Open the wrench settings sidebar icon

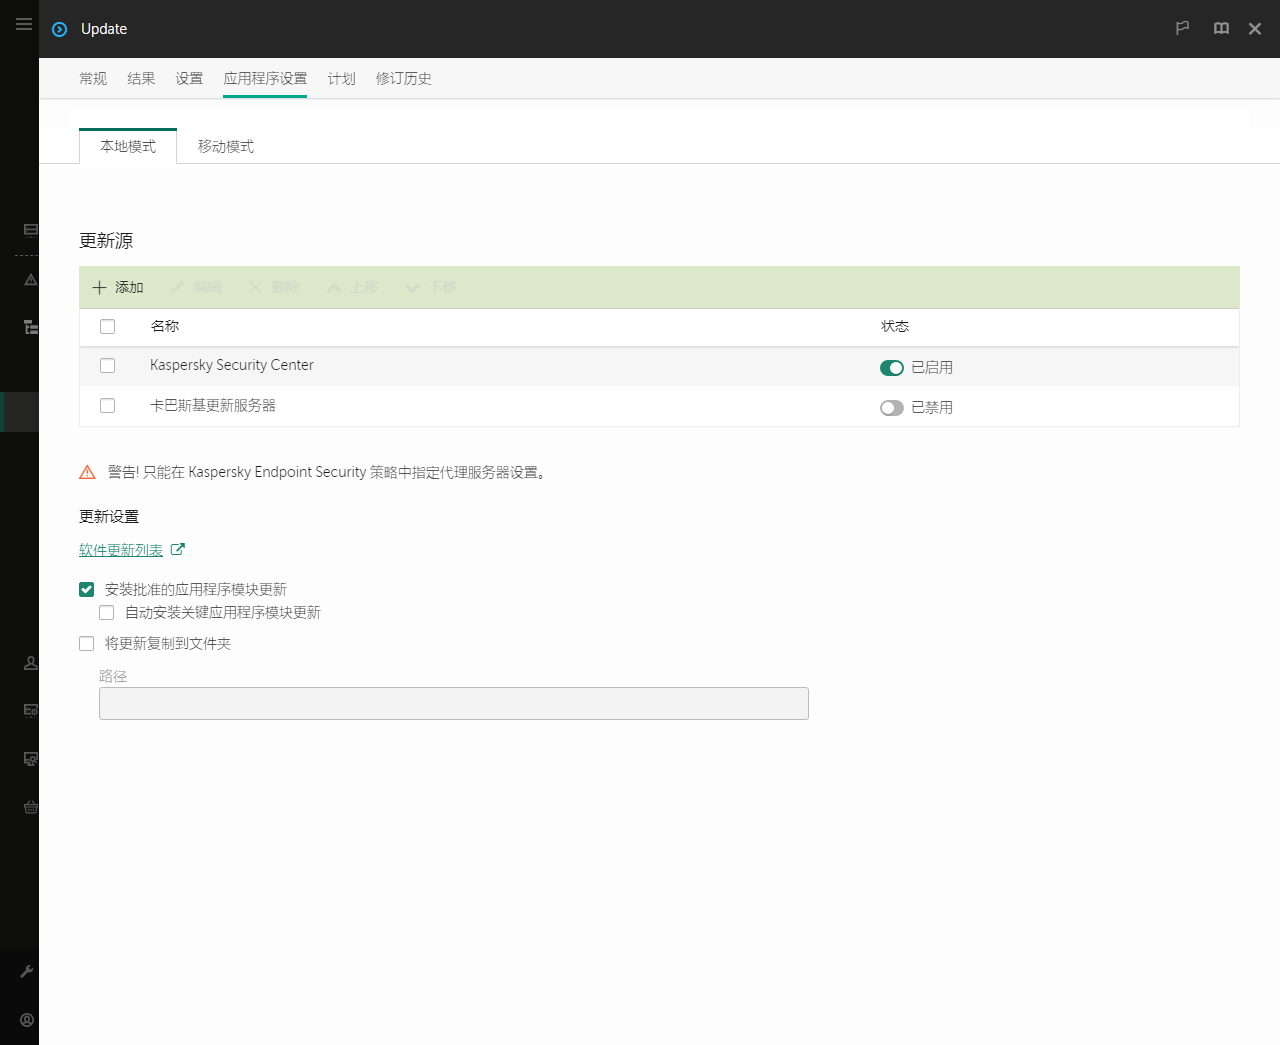coord(27,971)
